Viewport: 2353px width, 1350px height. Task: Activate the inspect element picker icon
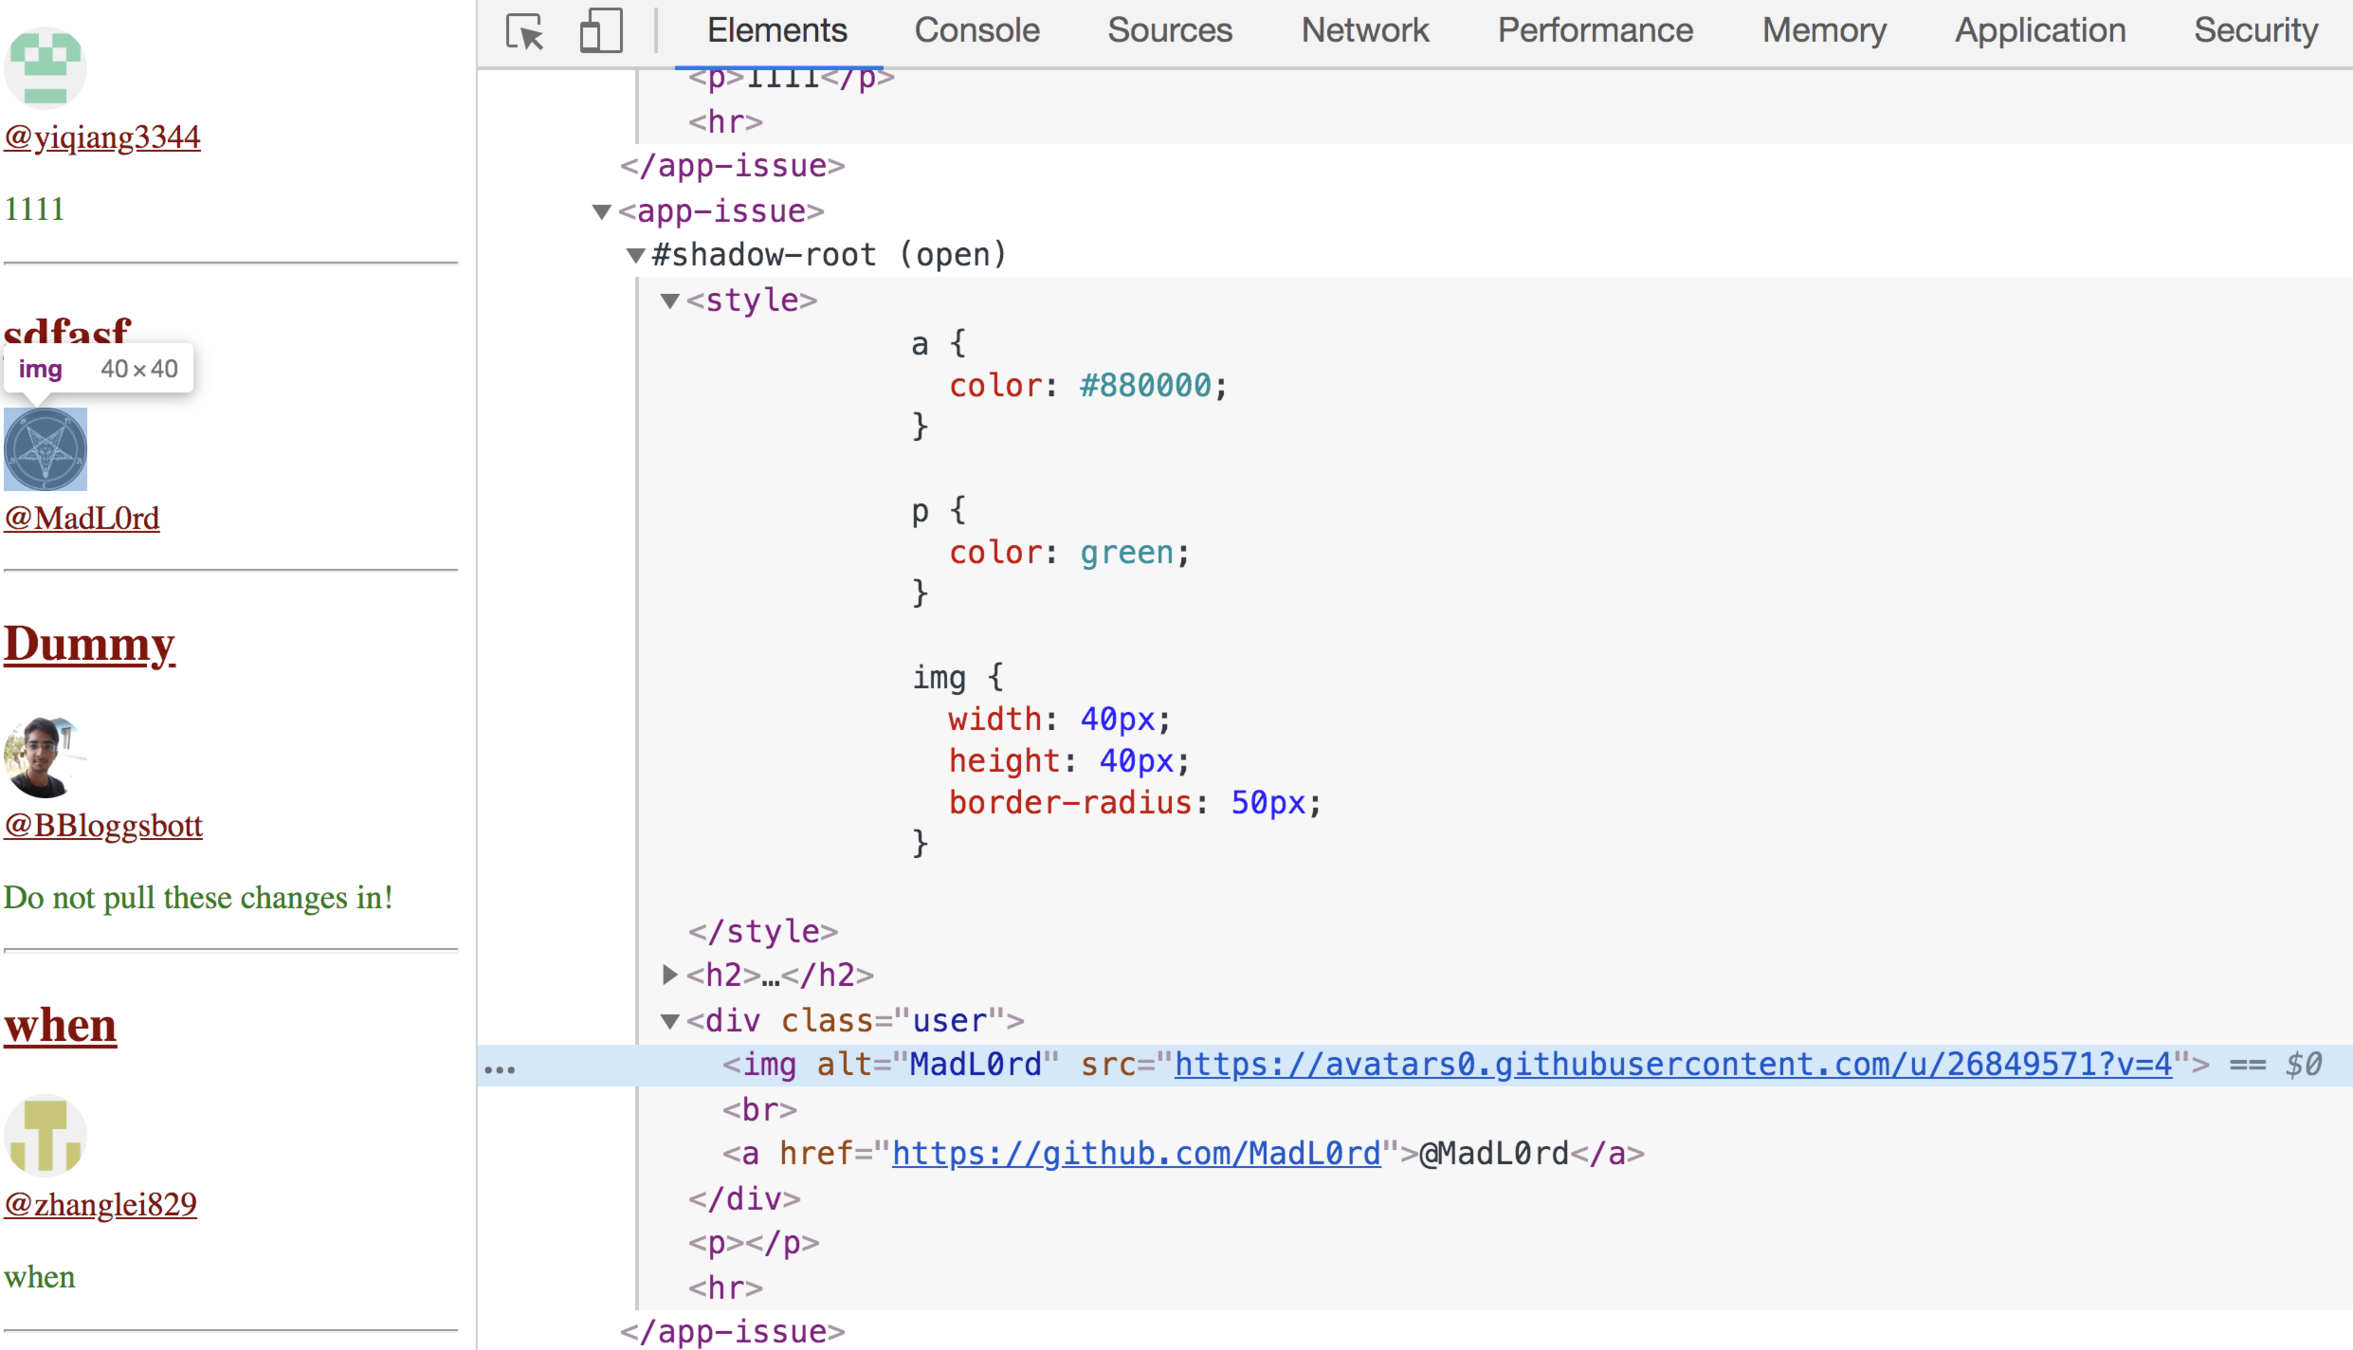point(525,32)
